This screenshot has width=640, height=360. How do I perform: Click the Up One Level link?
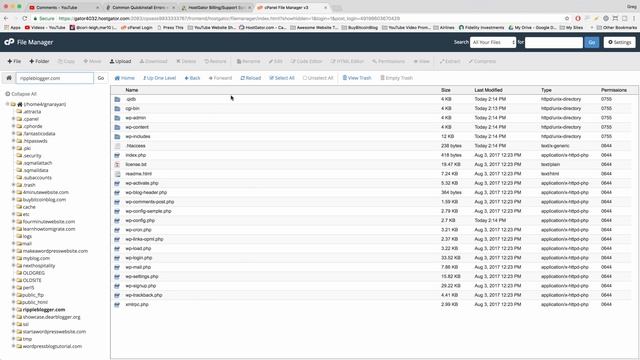[x=159, y=78]
